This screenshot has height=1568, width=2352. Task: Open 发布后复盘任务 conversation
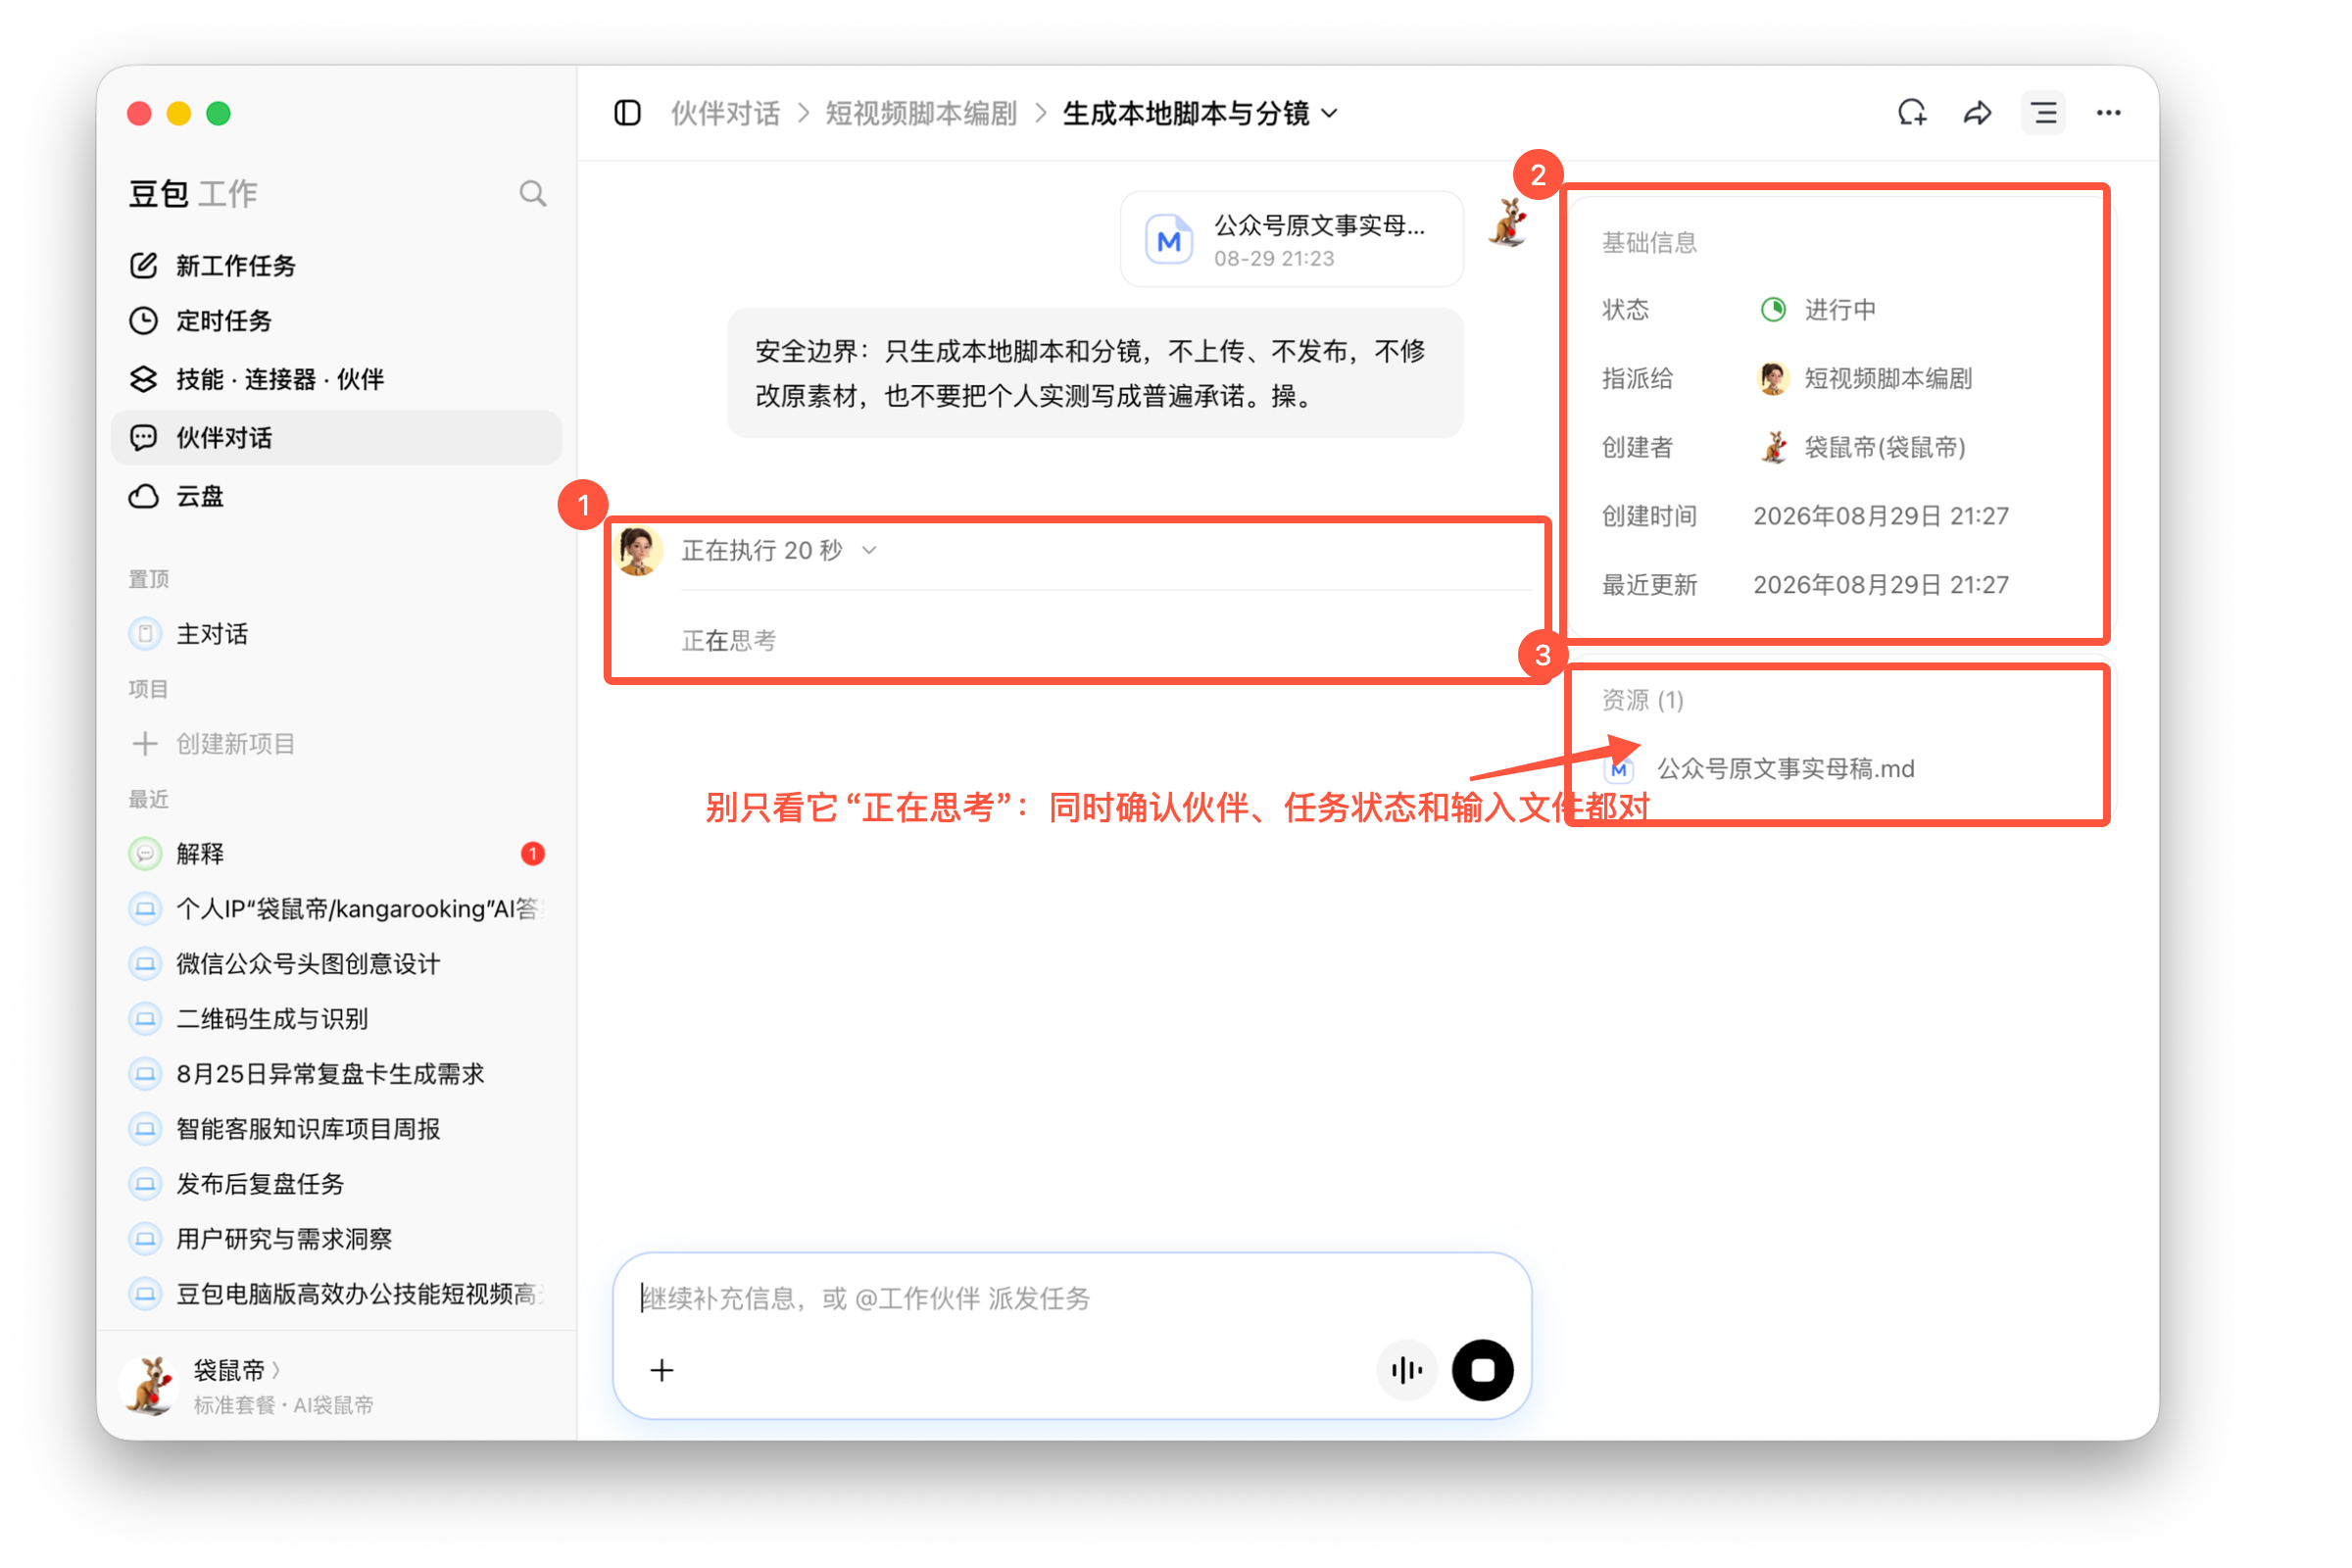pos(336,1184)
